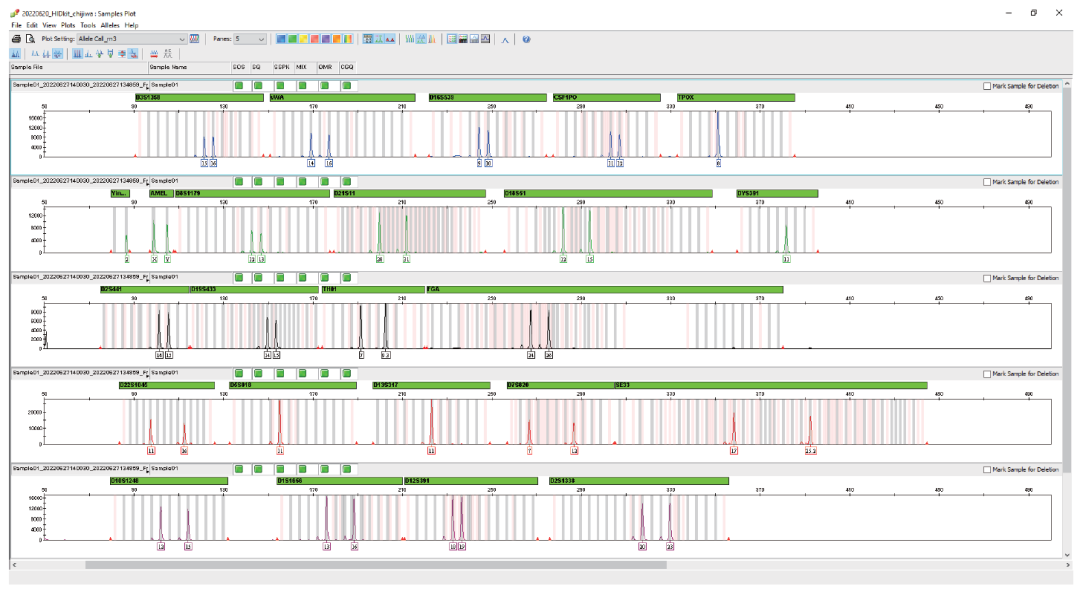Open the Alleles menu
This screenshot has width=1080, height=589.
click(x=110, y=25)
